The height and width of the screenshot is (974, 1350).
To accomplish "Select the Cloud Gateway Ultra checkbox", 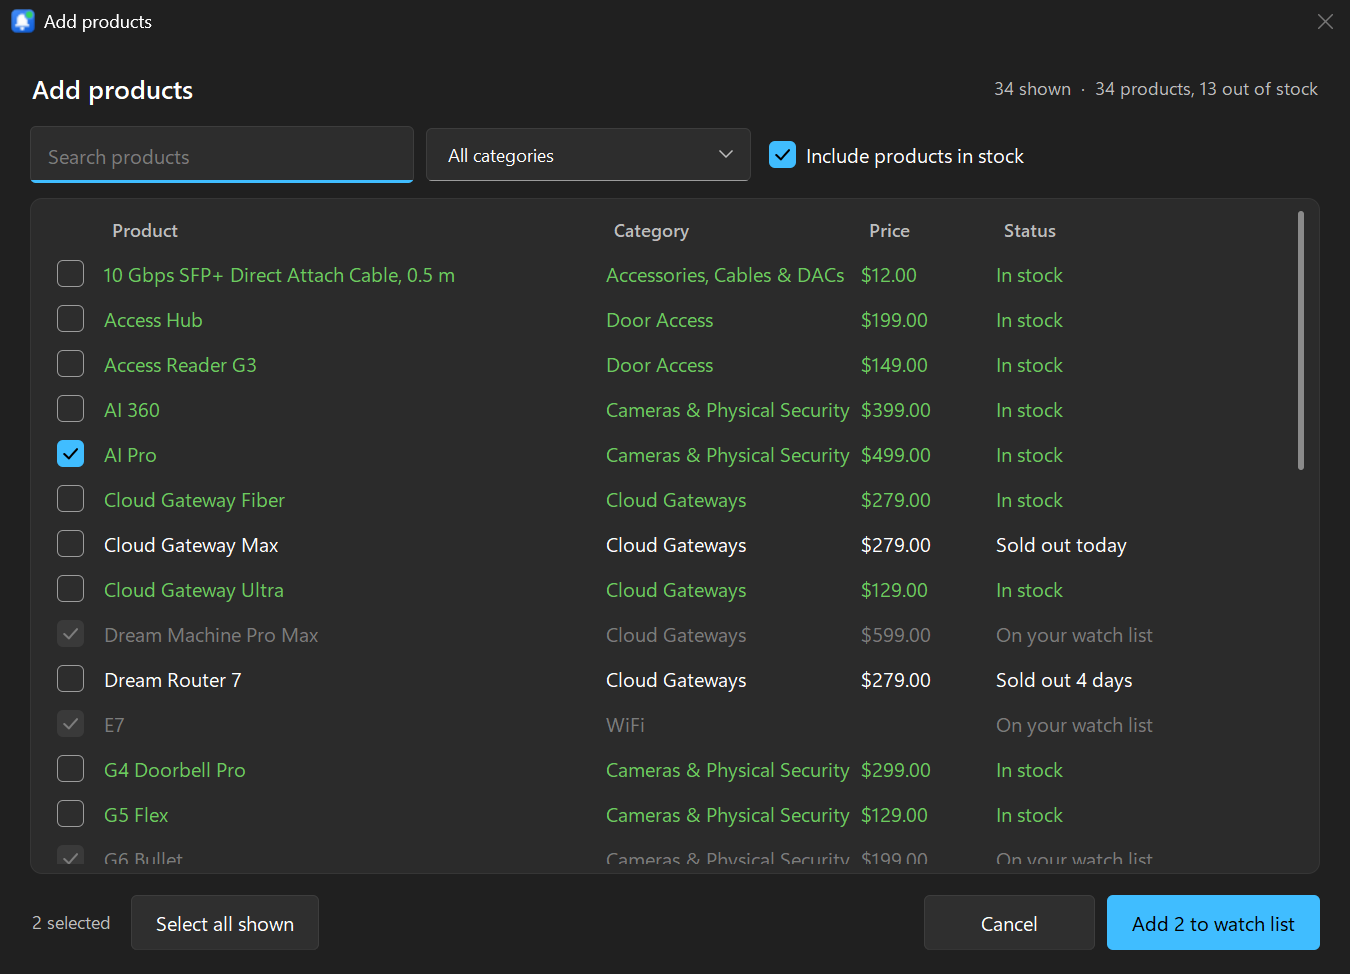I will [x=70, y=589].
